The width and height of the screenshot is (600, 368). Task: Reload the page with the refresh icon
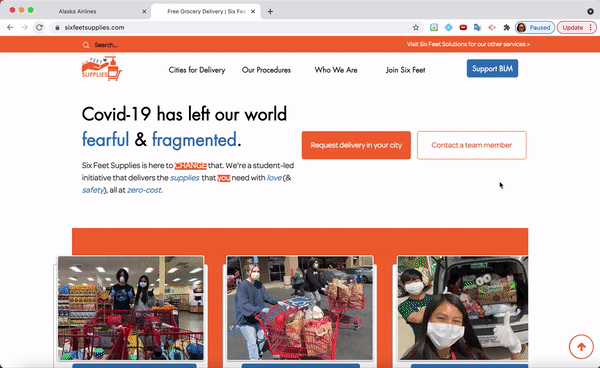pyautogui.click(x=39, y=28)
